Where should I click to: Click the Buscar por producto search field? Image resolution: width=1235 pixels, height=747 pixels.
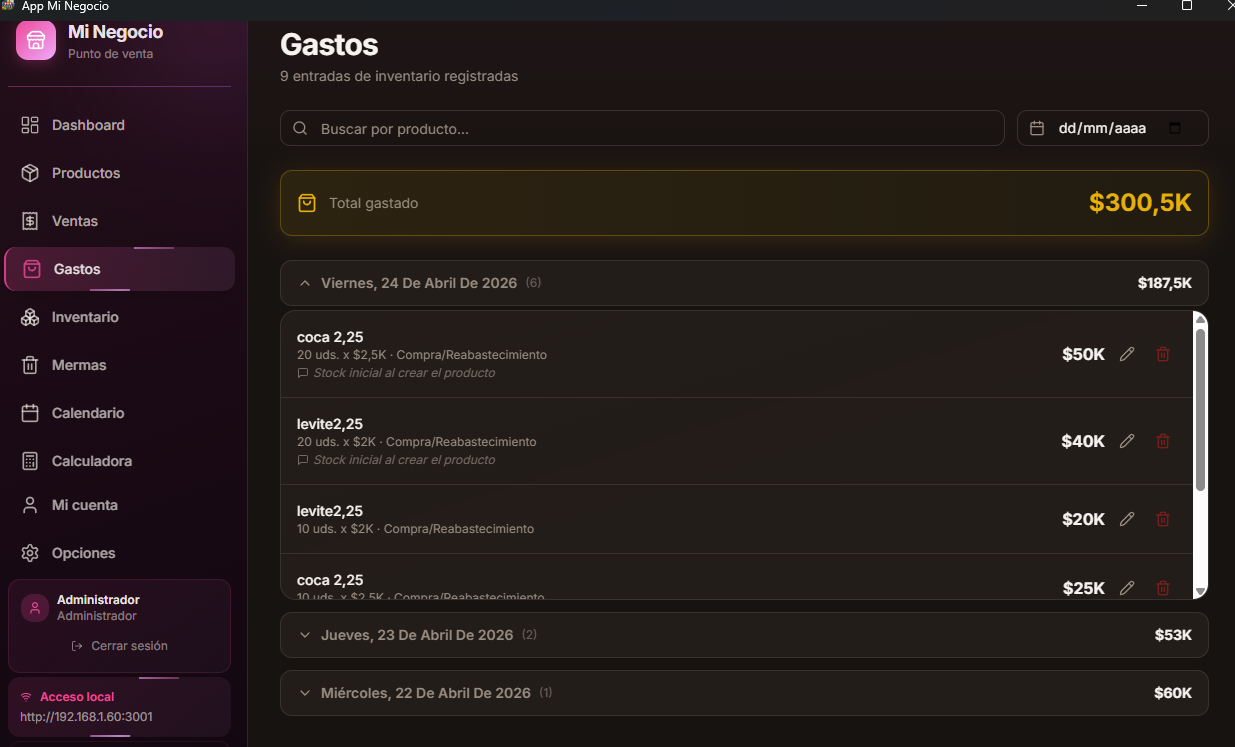(642, 128)
